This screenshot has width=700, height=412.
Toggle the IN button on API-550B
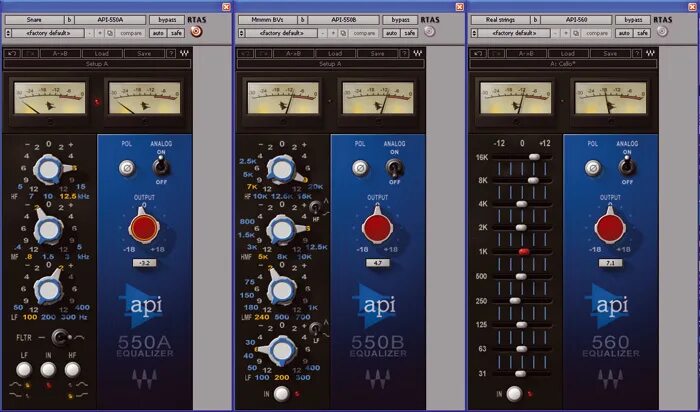pyautogui.click(x=281, y=394)
